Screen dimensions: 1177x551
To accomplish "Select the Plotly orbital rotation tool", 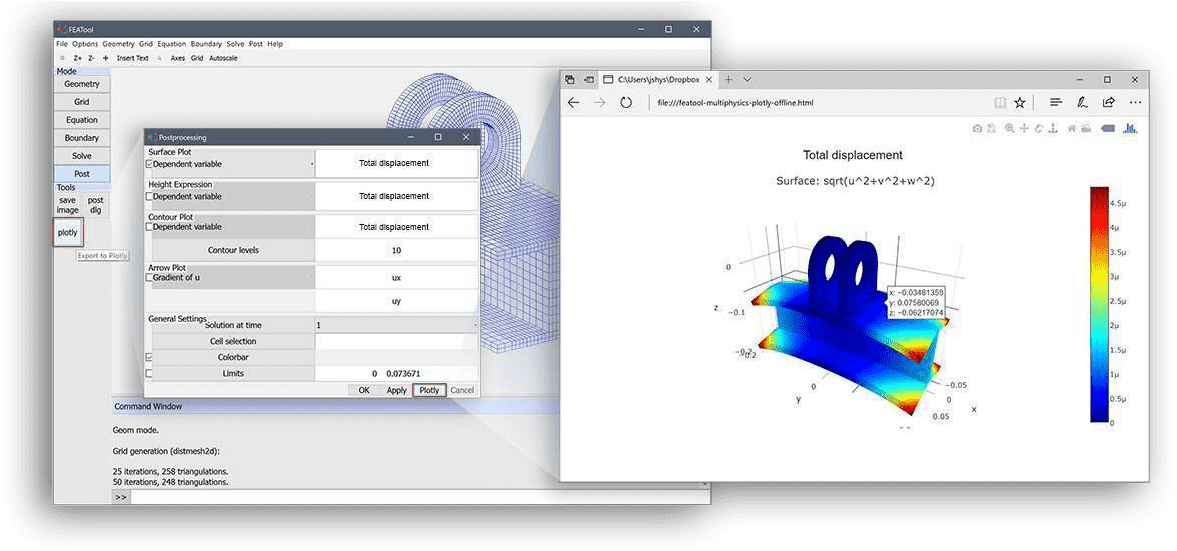I will pyautogui.click(x=1039, y=128).
